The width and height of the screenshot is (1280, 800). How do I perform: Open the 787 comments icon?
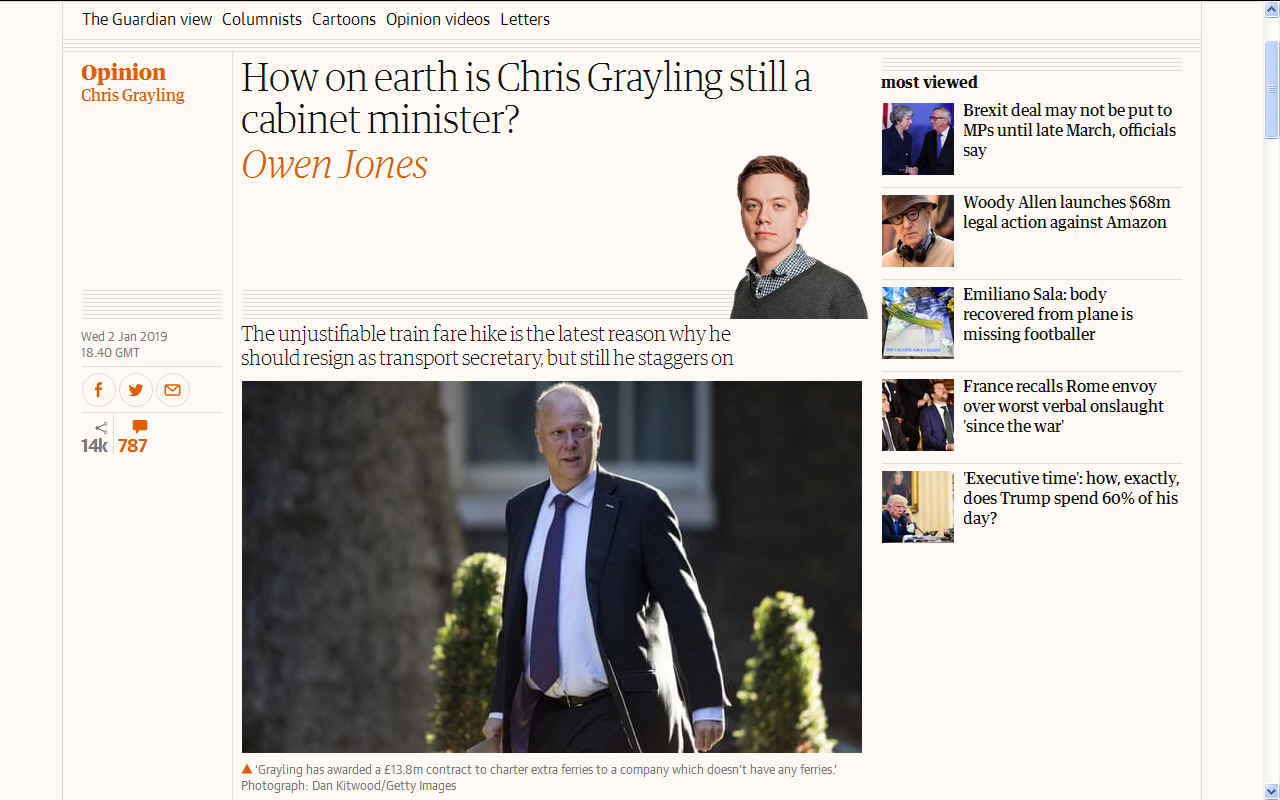coord(133,437)
